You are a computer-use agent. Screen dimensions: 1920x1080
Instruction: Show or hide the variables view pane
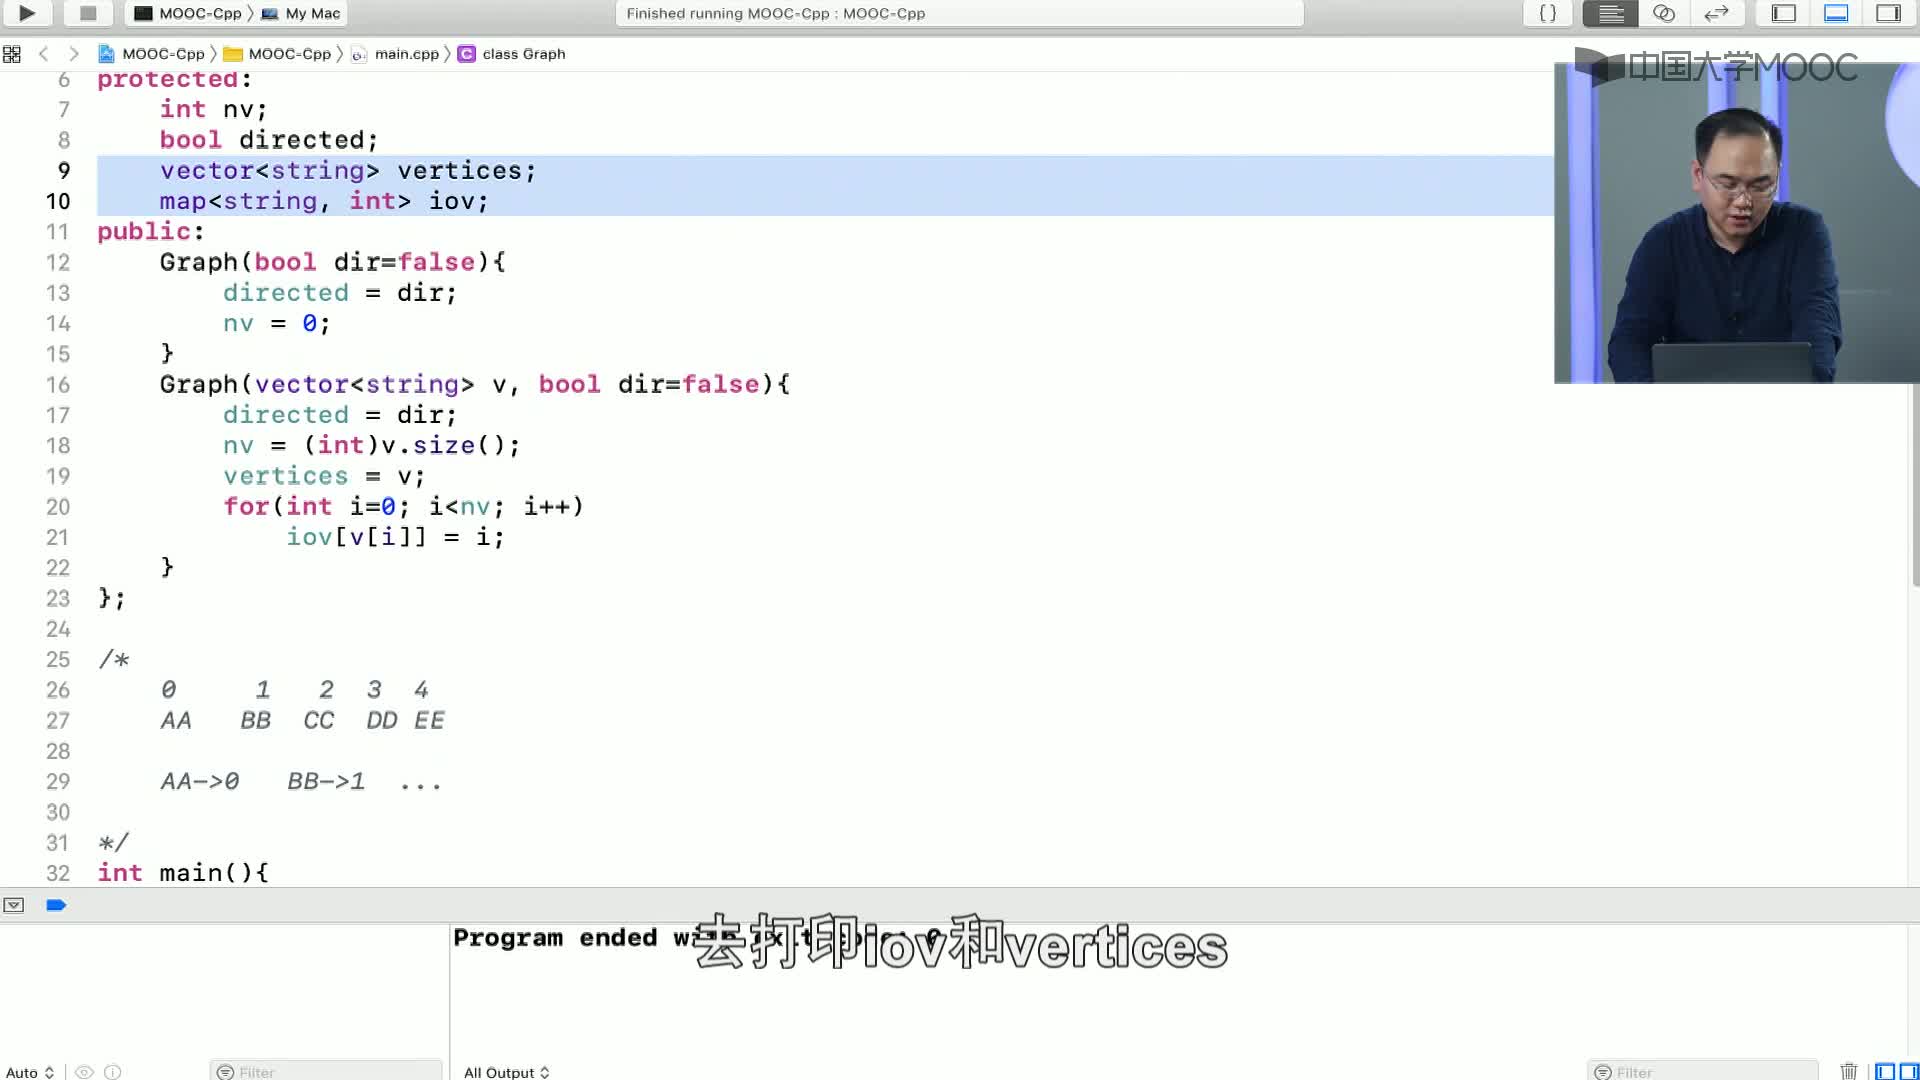[x=1884, y=1072]
